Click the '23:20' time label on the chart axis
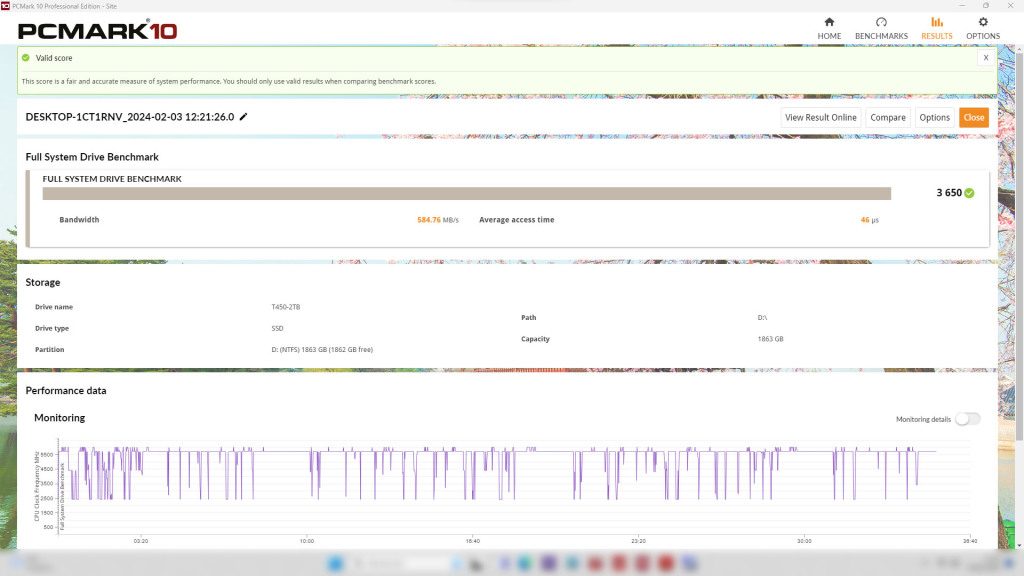Viewport: 1024px width, 576px height. 638,541
